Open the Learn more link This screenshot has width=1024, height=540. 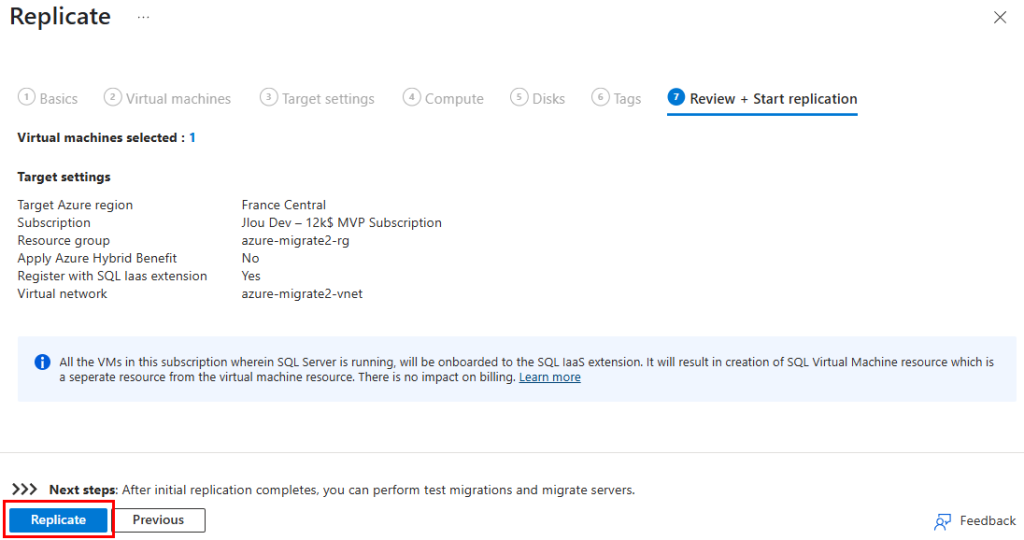tap(549, 377)
